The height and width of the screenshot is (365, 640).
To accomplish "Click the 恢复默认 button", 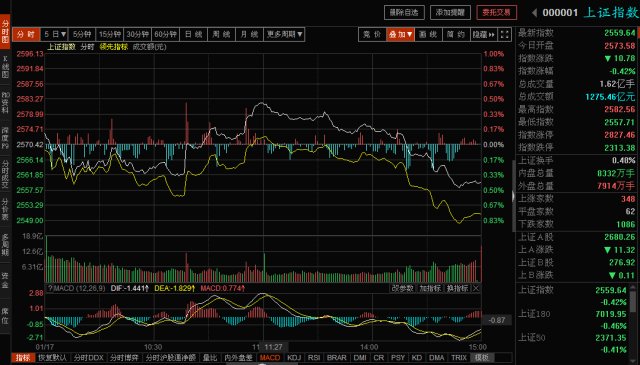I will coord(53,358).
